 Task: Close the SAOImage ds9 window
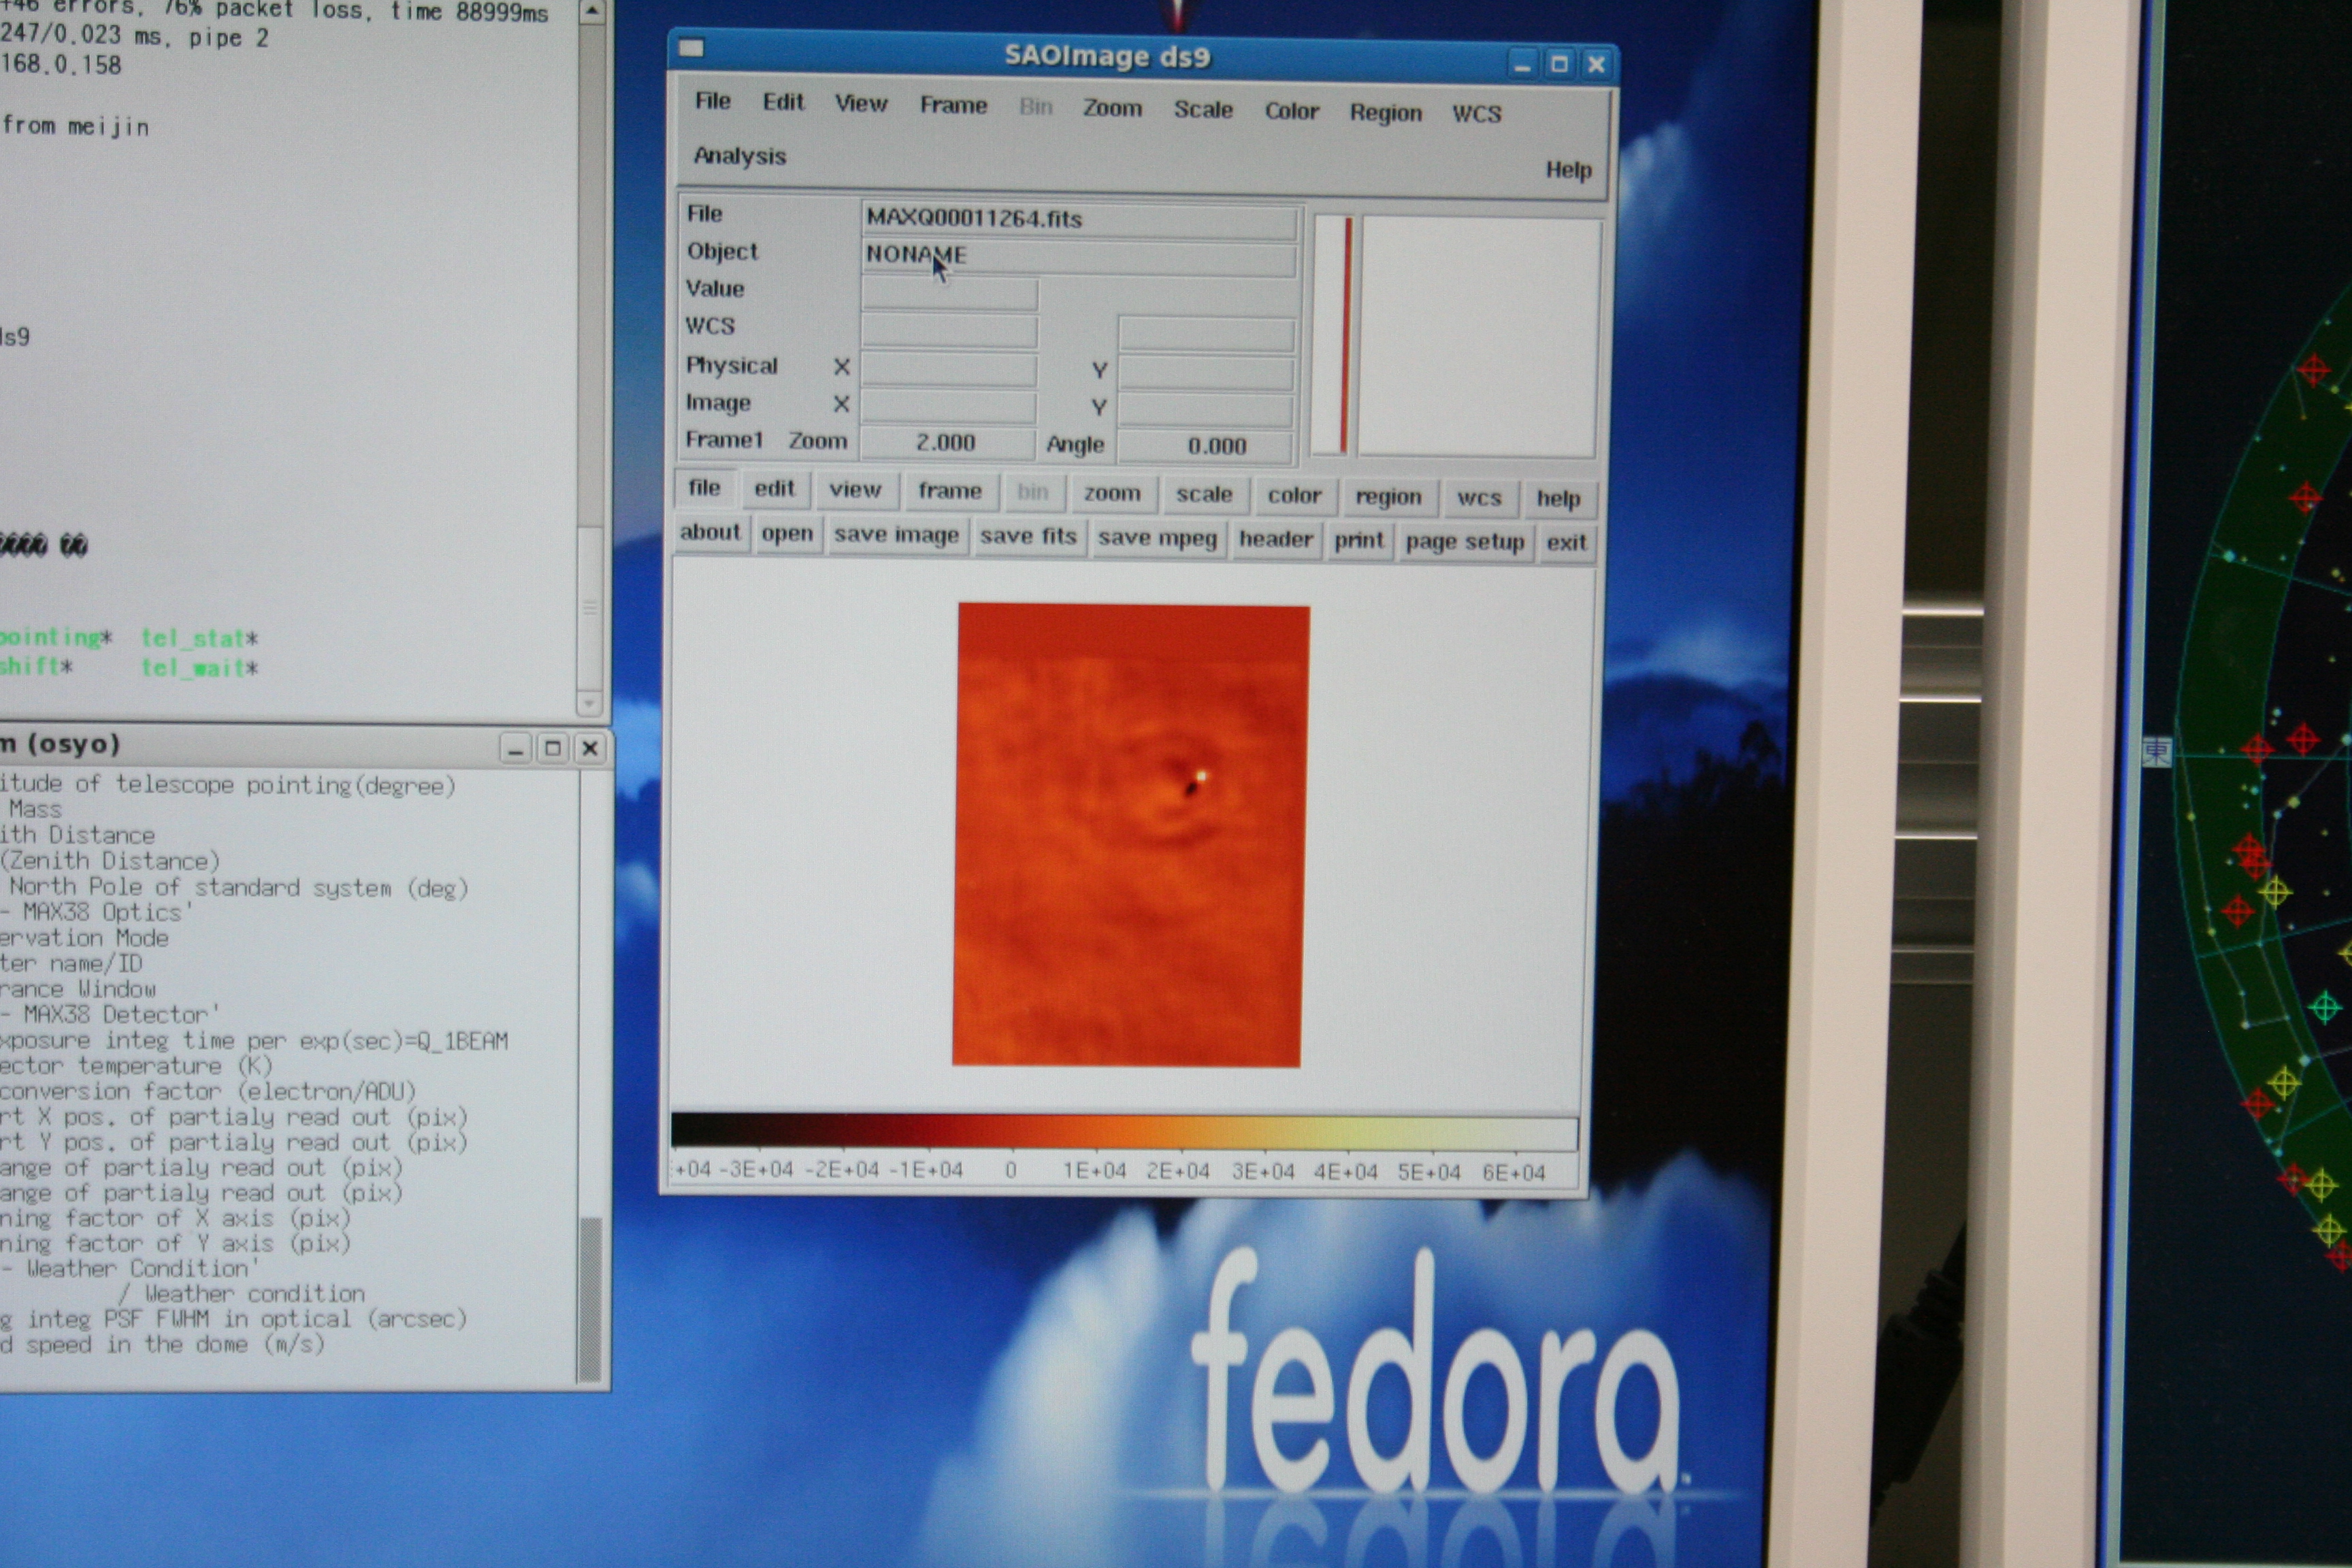pos(1596,65)
